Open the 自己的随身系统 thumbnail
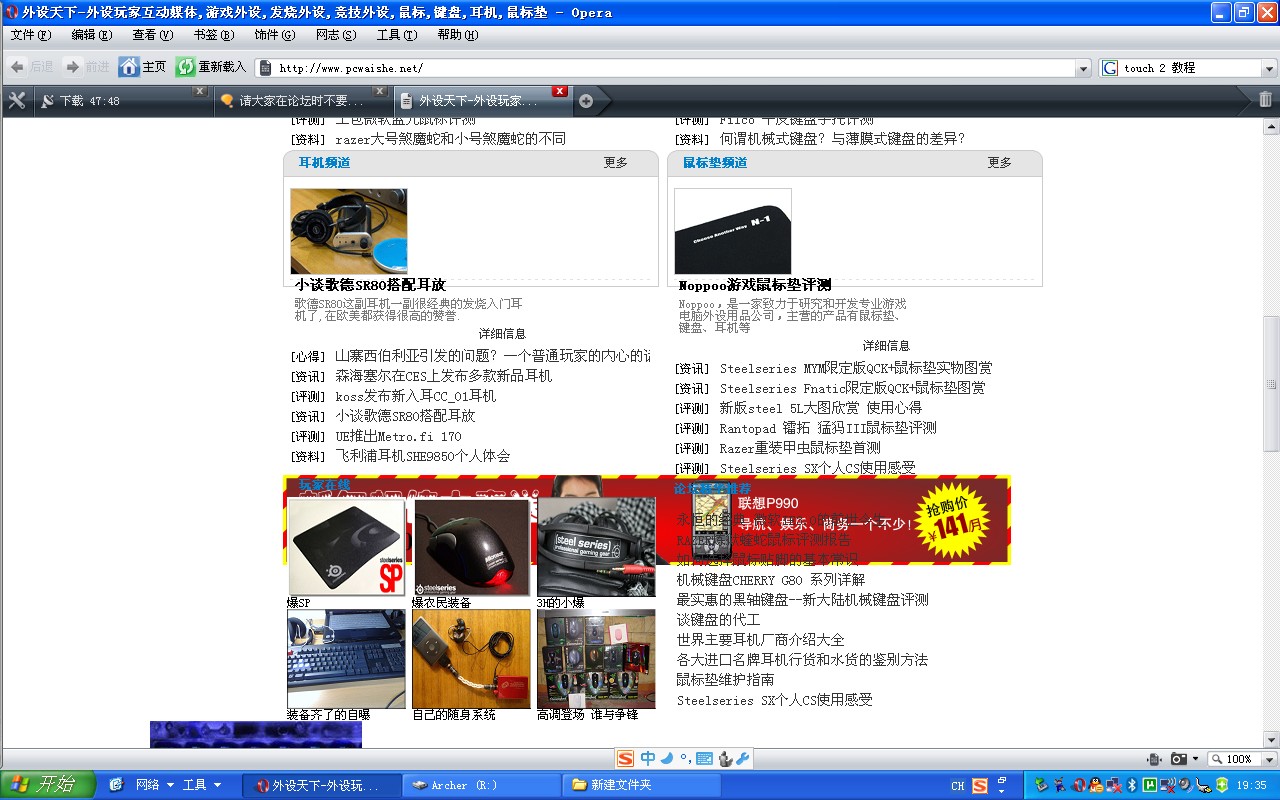The width and height of the screenshot is (1280, 800). point(471,659)
